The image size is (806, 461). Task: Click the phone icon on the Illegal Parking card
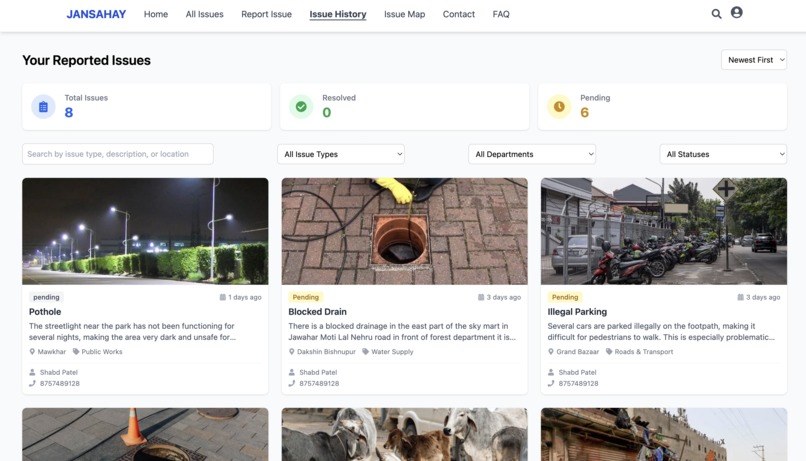pyautogui.click(x=551, y=384)
